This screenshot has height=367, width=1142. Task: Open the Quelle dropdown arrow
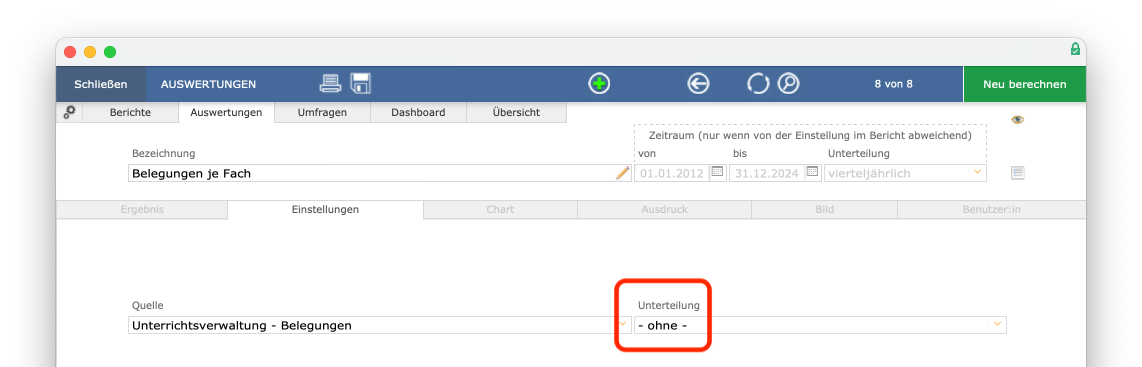(623, 324)
